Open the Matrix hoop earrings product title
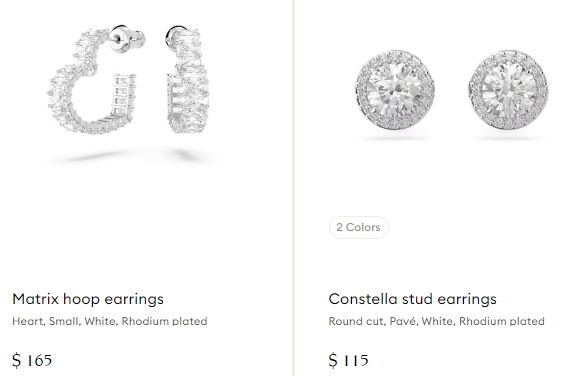This screenshot has height=376, width=582. pos(88,299)
